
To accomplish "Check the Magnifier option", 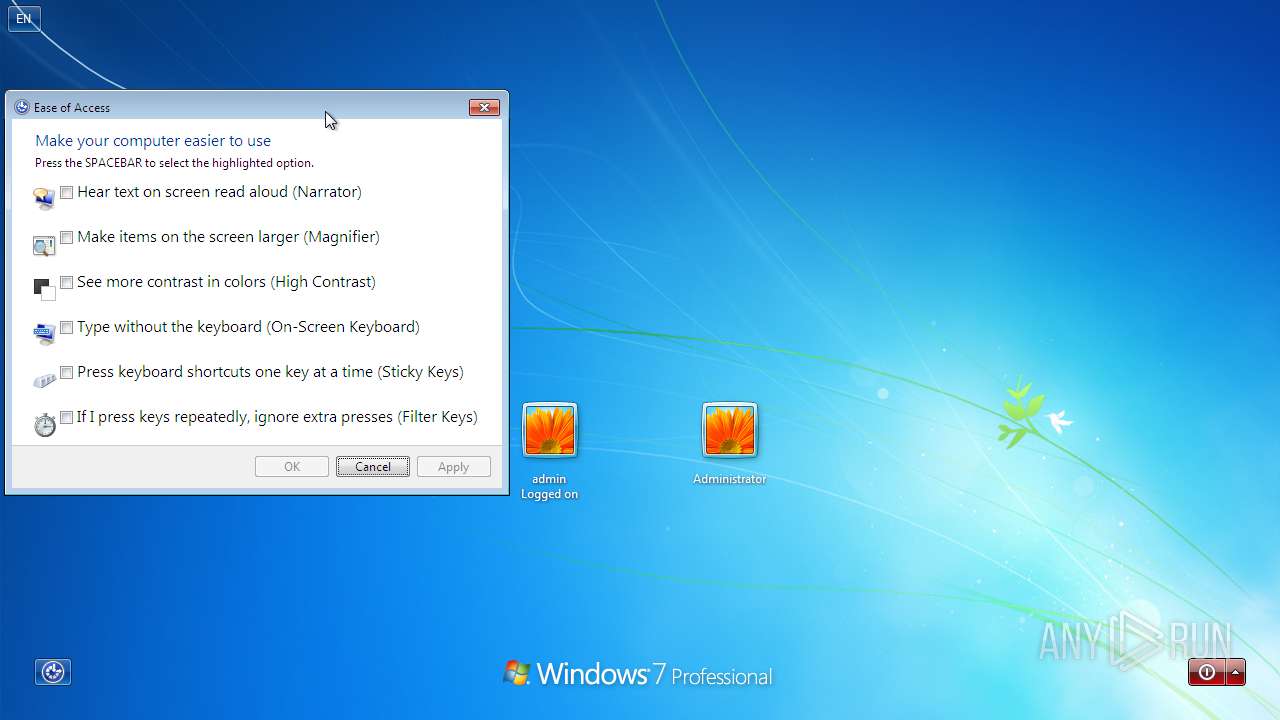I will [67, 237].
